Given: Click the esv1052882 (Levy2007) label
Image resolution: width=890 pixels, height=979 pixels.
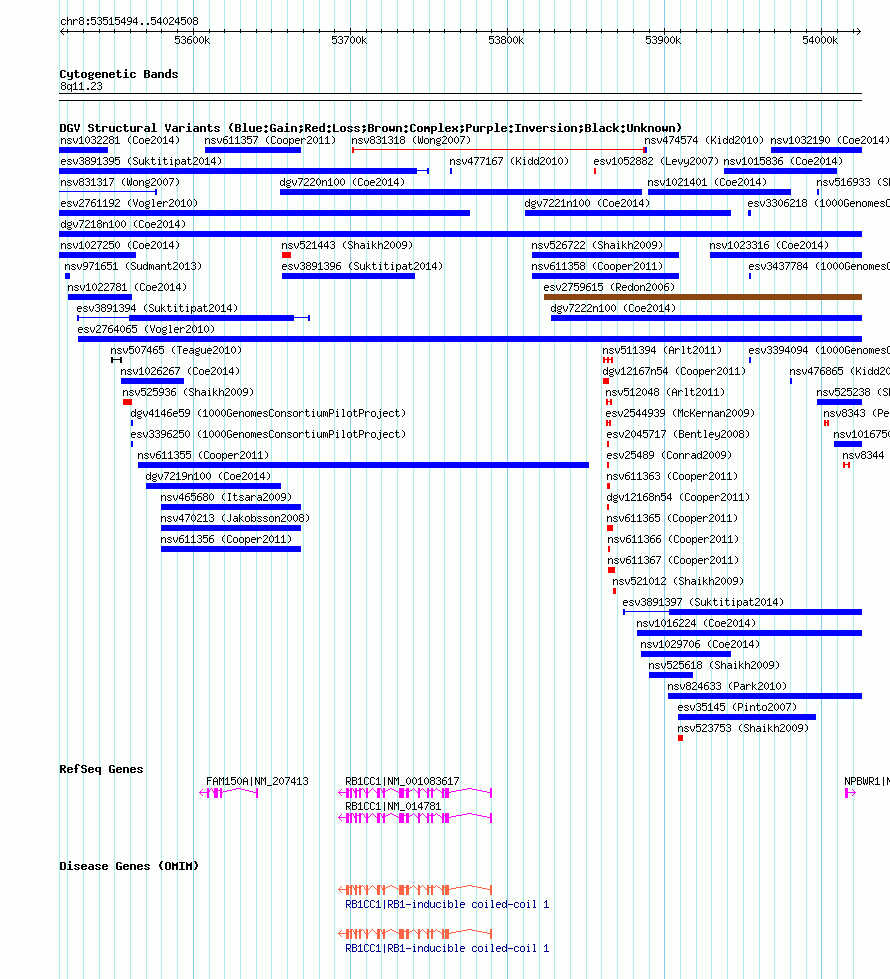Looking at the screenshot, I should (656, 161).
